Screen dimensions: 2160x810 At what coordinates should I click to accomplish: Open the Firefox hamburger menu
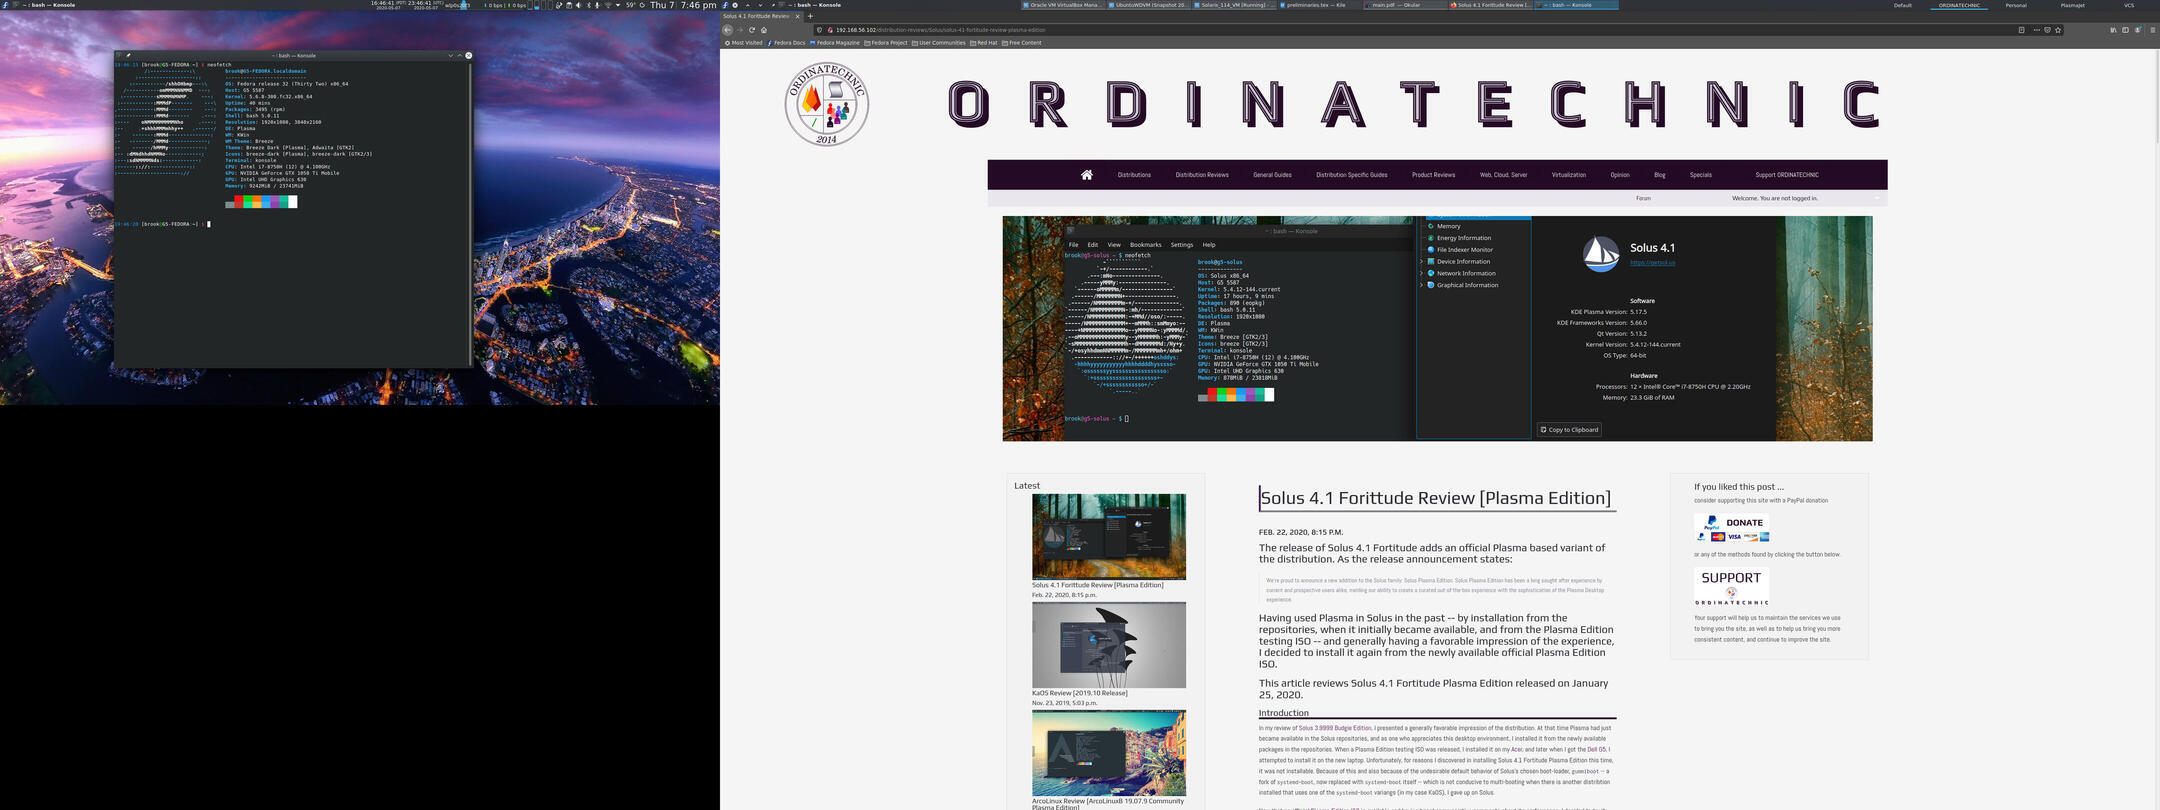click(2153, 30)
